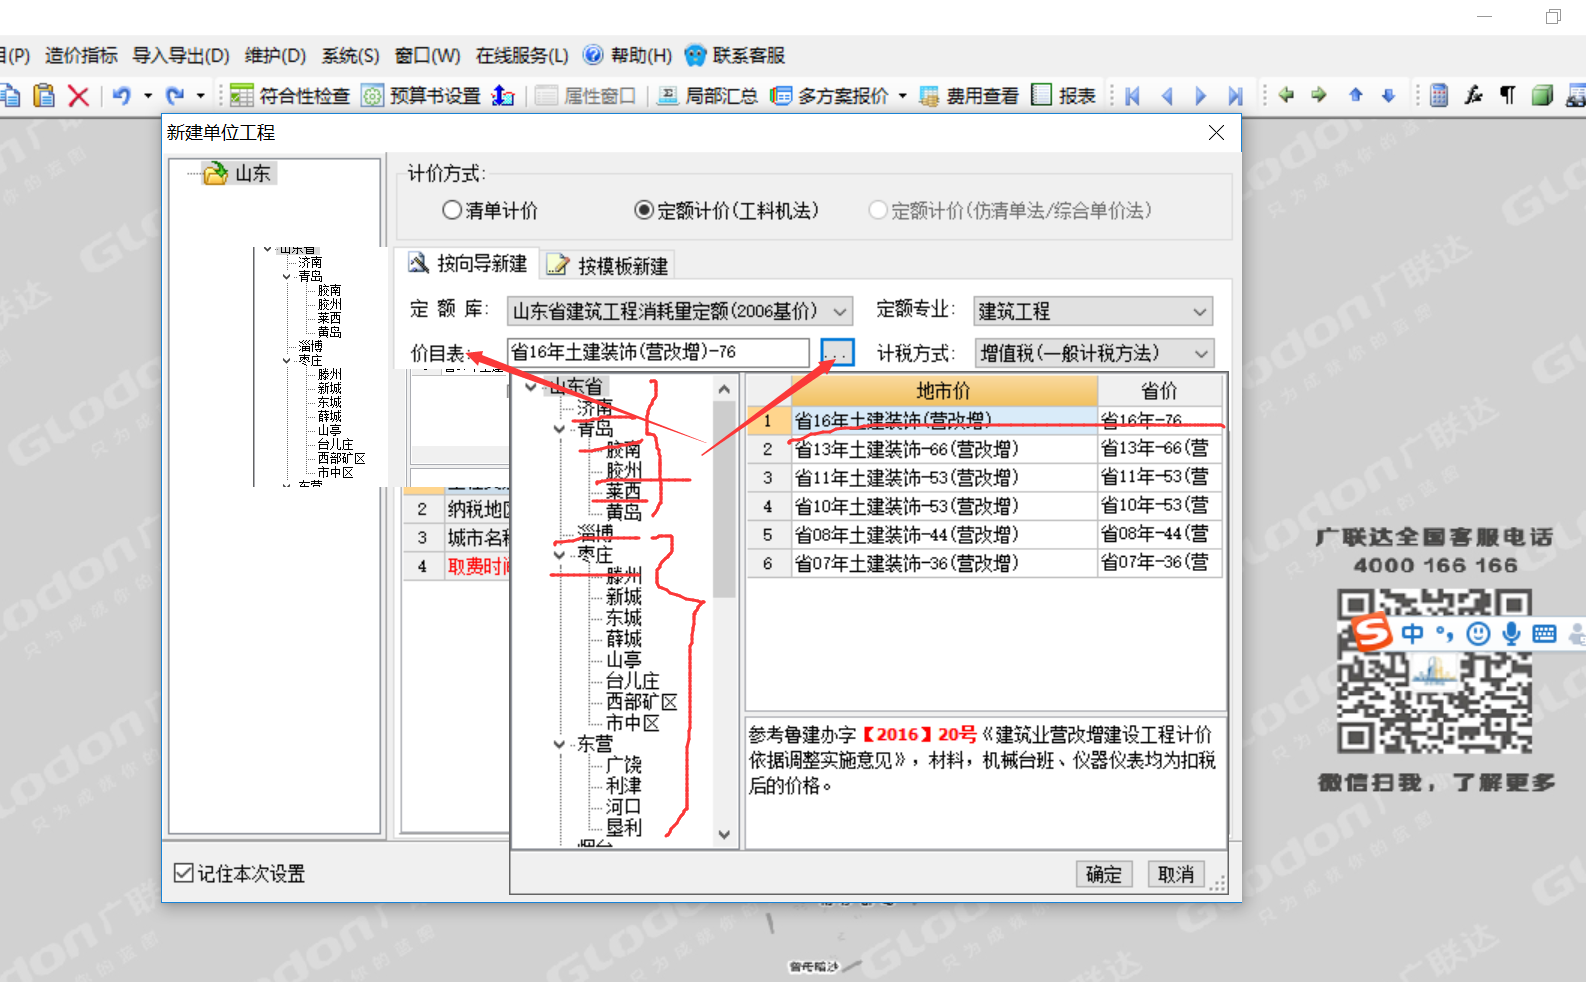Select 定额计价(仿清单法/综合单价法) radio option
Screen dimensions: 1586x982
(878, 210)
